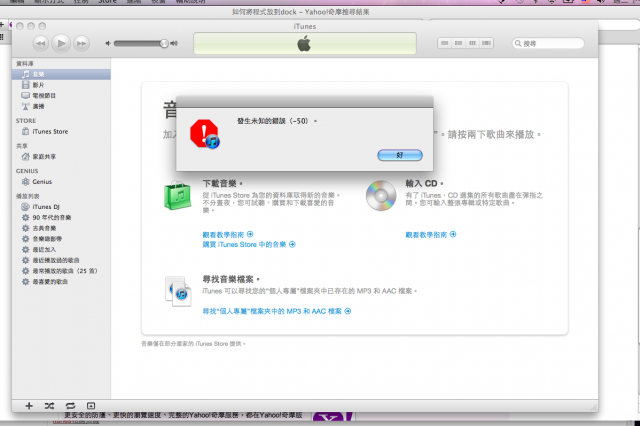This screenshot has height=426, width=640.
Task: Open 購買 iTunes Store 中的音樂 link
Action: point(249,244)
